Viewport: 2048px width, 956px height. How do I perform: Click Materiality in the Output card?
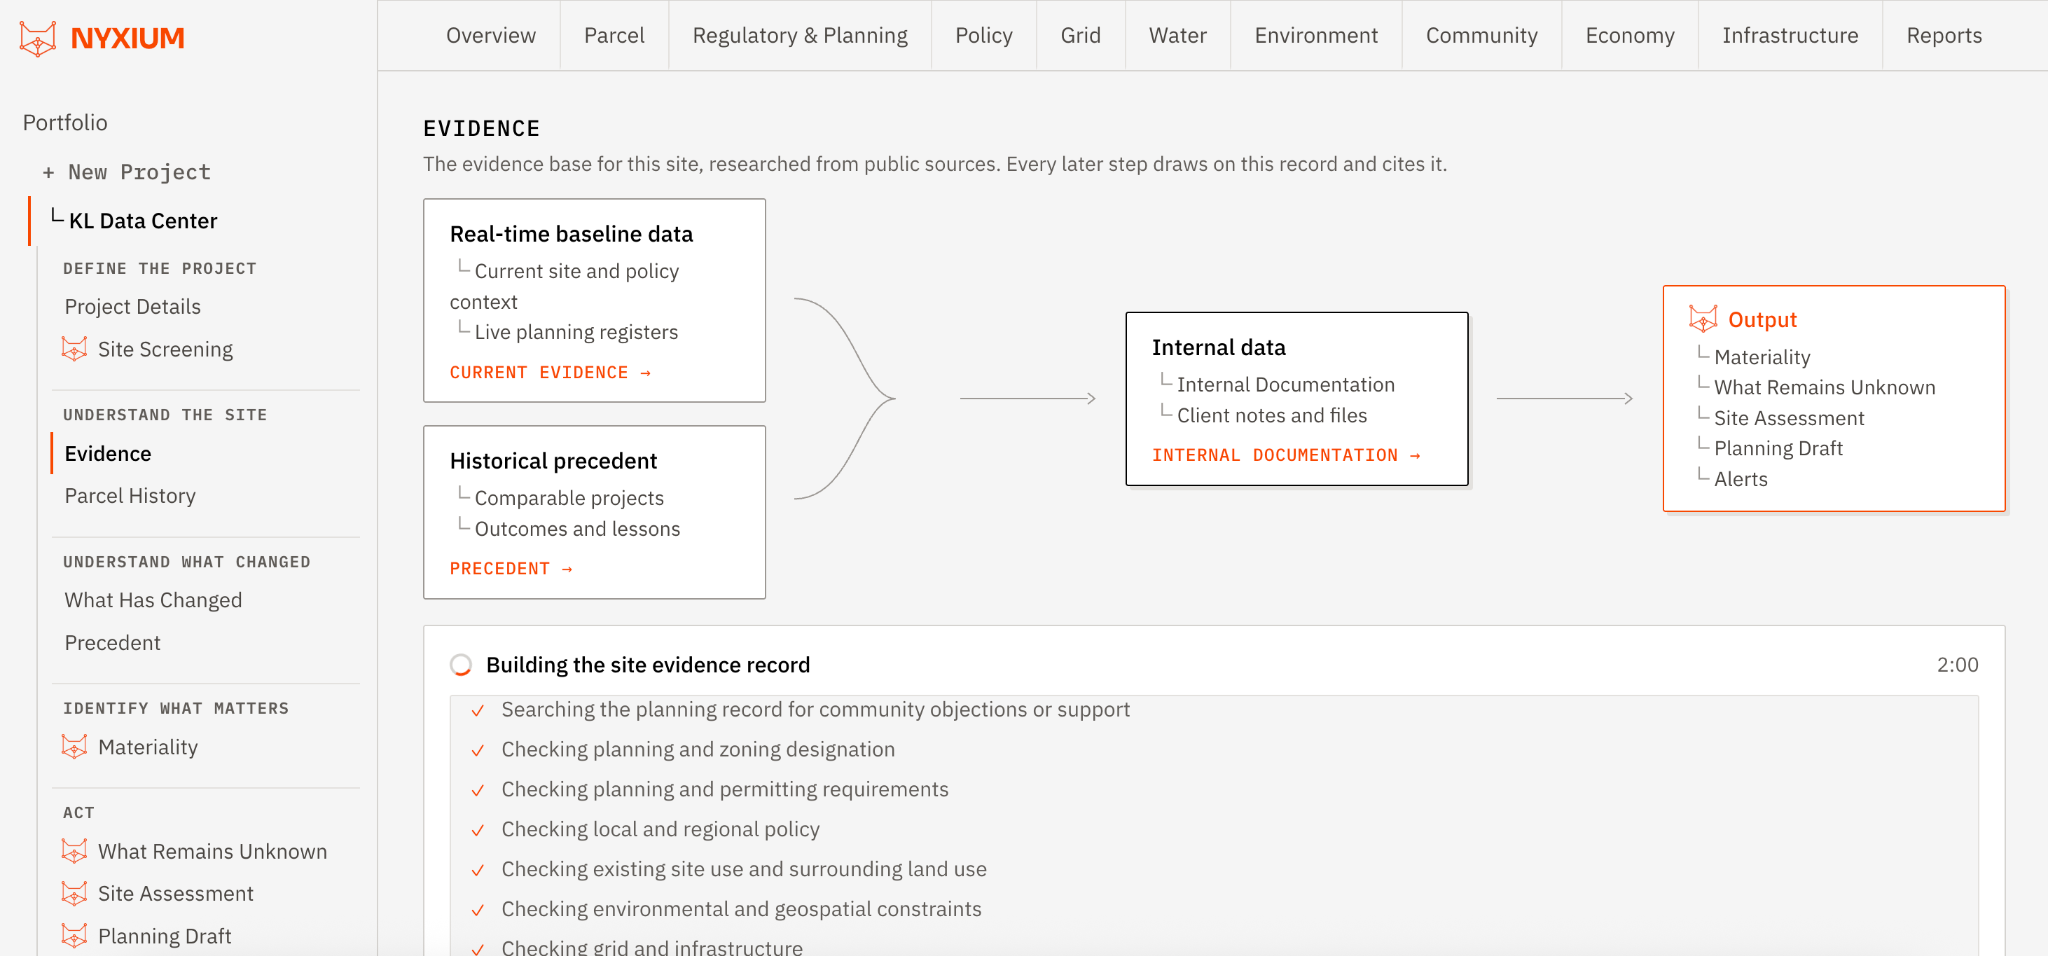coord(1762,357)
